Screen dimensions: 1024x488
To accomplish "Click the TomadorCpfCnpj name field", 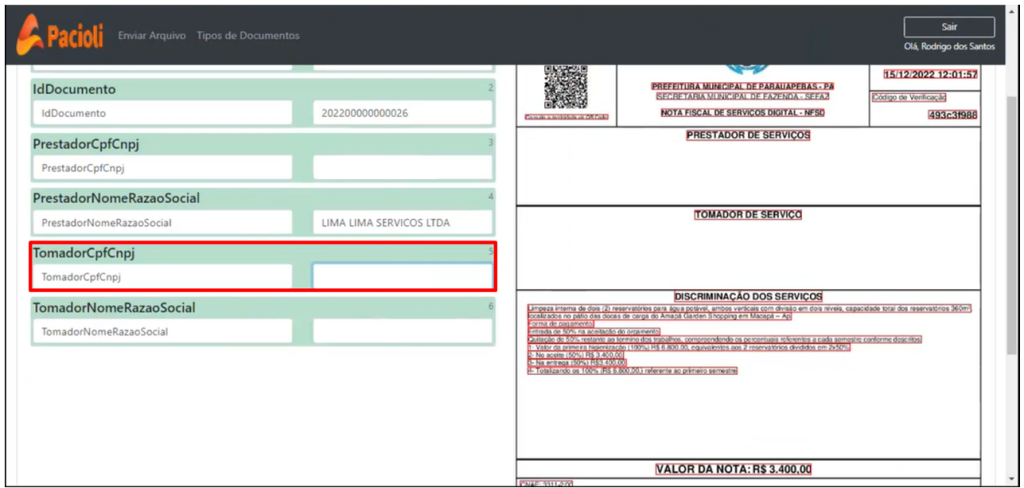I will (162, 276).
